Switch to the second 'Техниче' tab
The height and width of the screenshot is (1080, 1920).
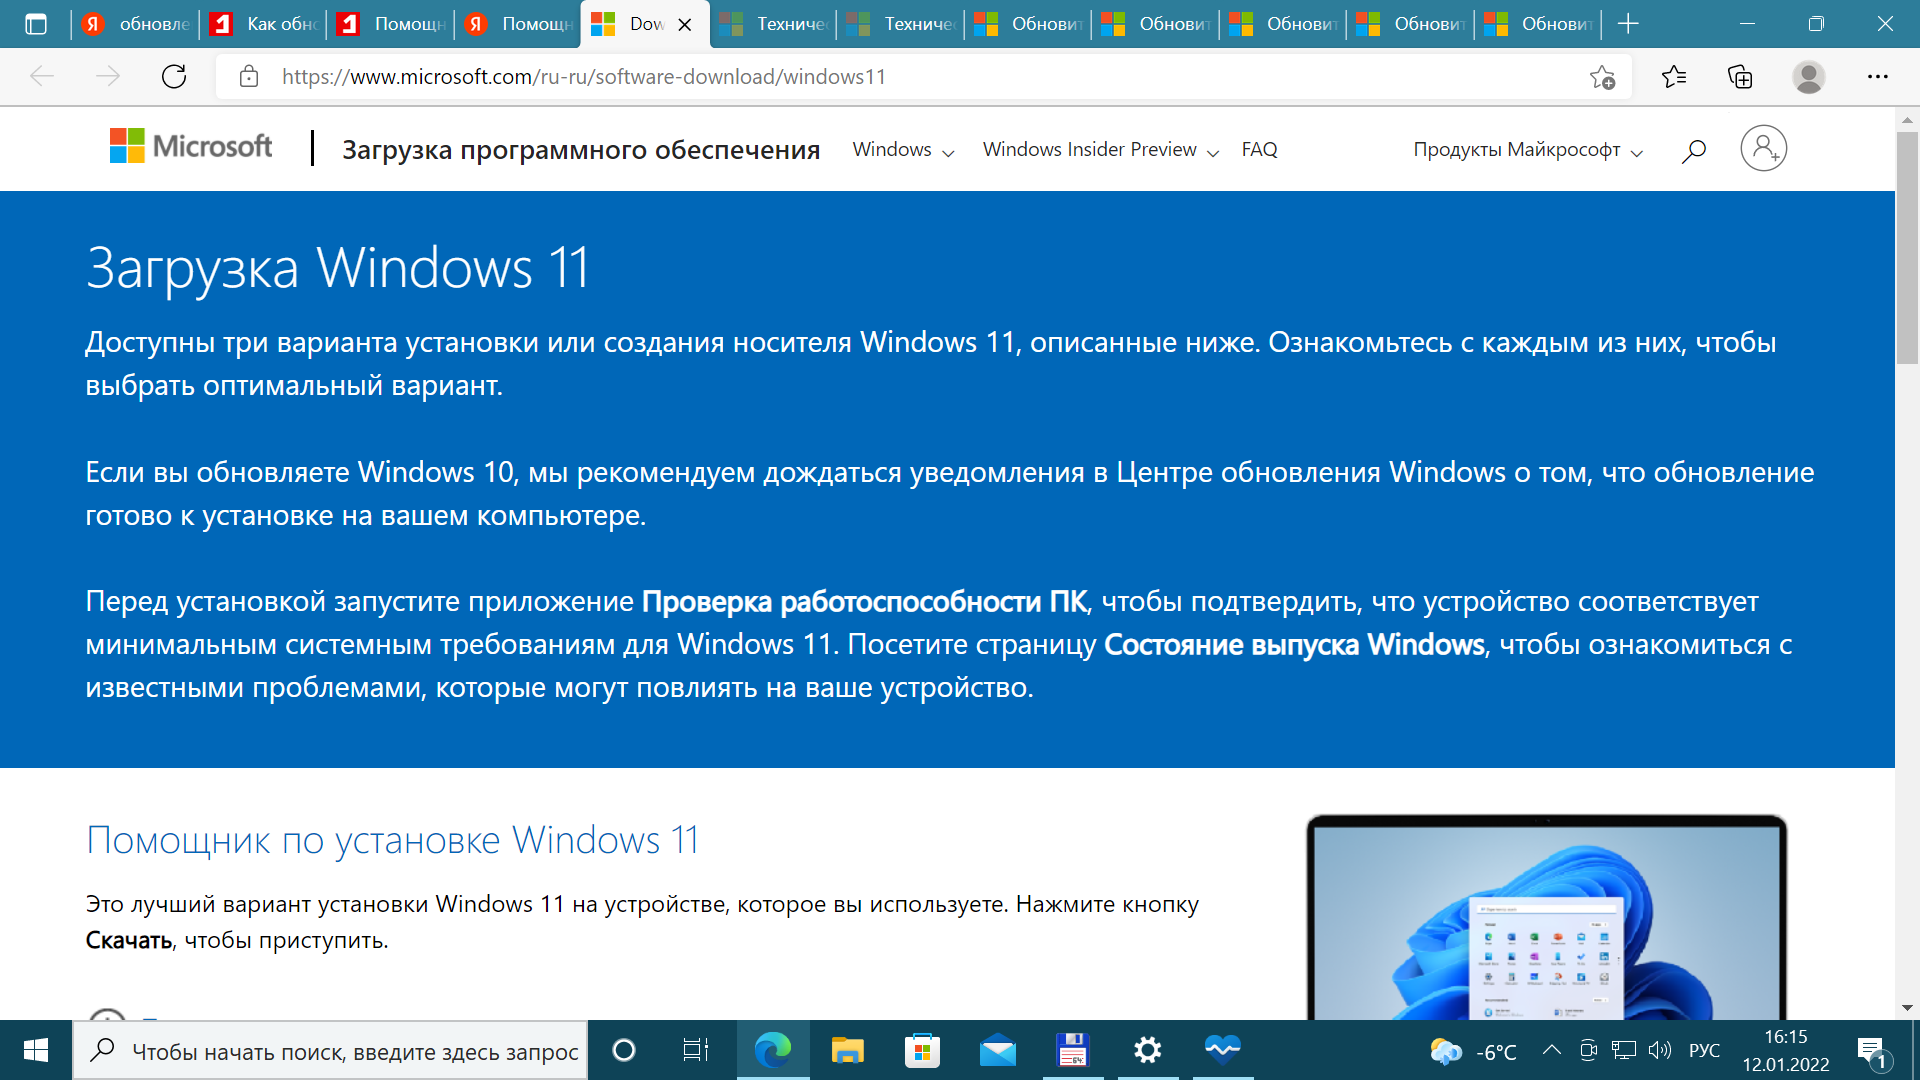coord(901,24)
